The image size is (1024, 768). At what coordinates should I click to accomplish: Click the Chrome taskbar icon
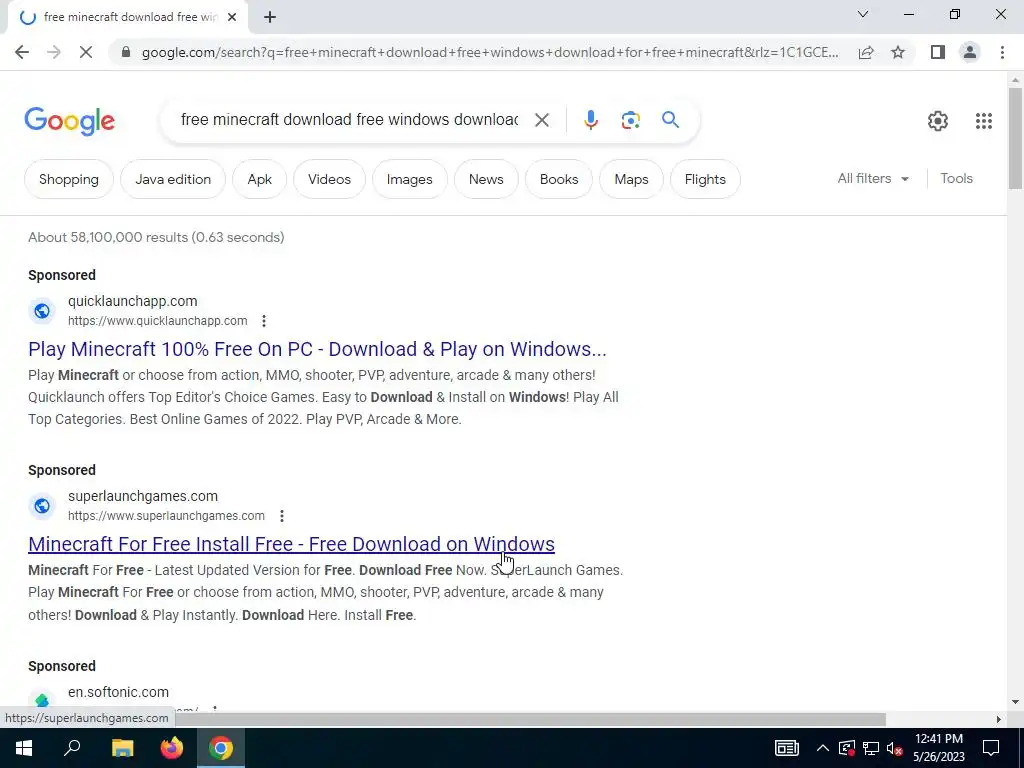(221, 748)
